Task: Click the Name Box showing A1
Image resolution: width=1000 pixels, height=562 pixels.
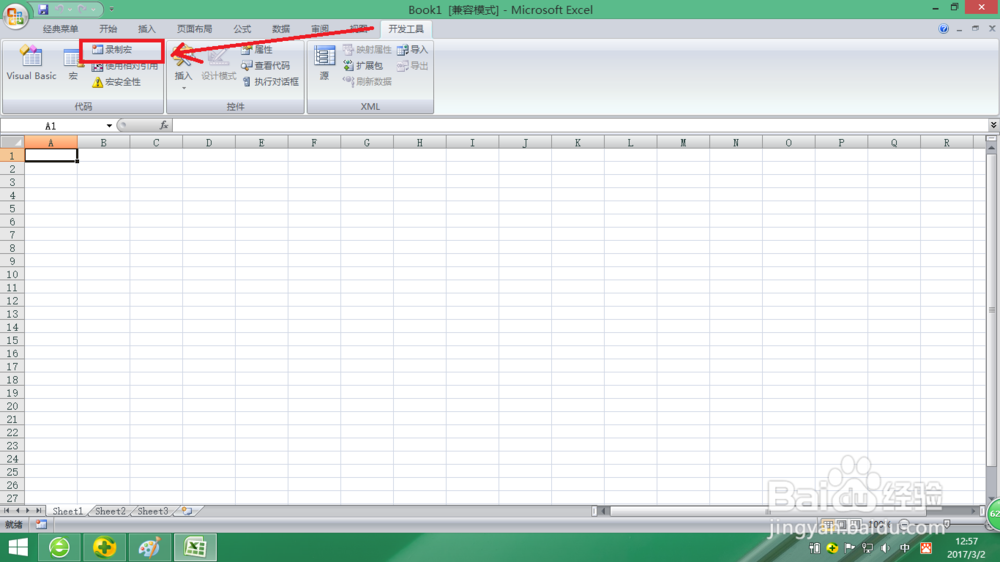Action: click(x=51, y=126)
